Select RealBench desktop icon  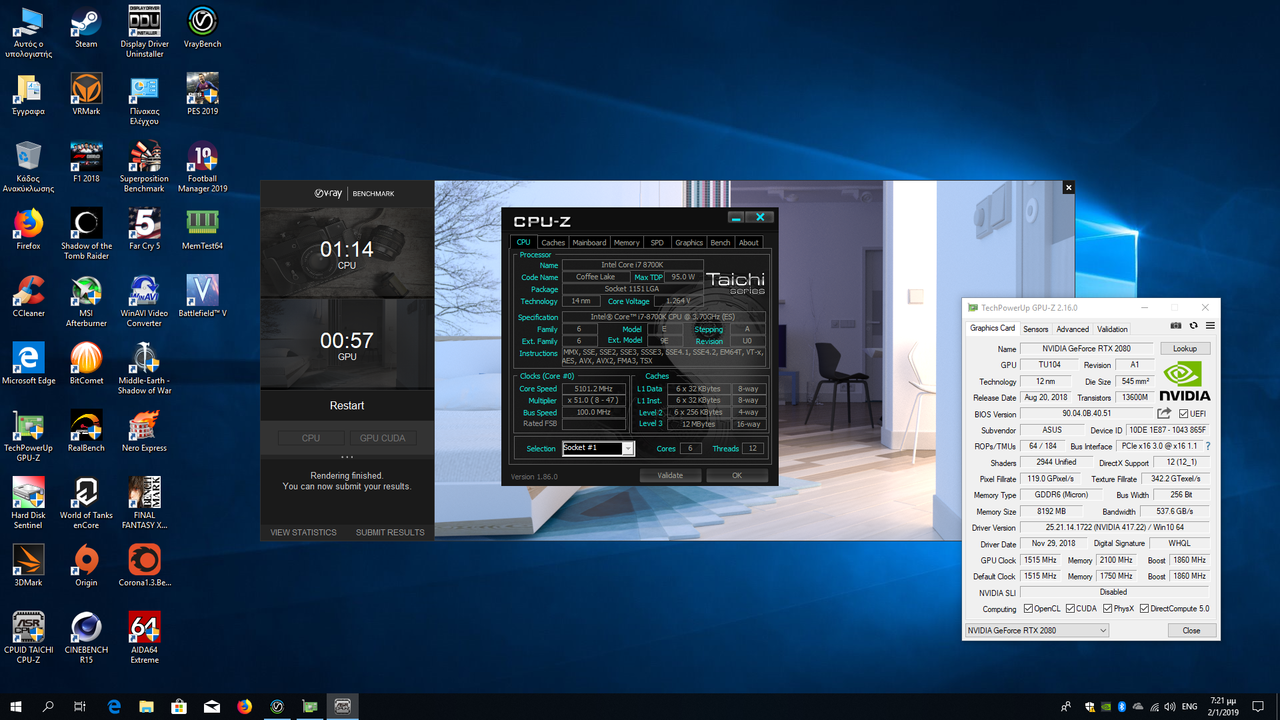point(86,431)
